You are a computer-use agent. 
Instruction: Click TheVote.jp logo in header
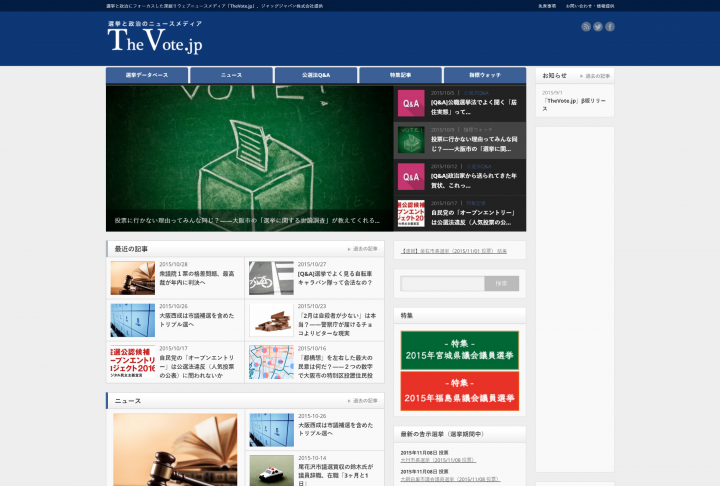[155, 40]
